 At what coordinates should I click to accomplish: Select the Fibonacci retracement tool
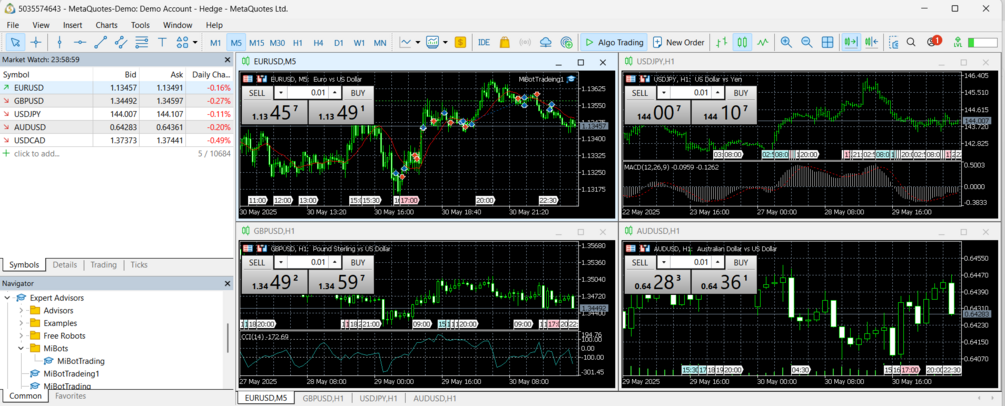click(x=142, y=42)
